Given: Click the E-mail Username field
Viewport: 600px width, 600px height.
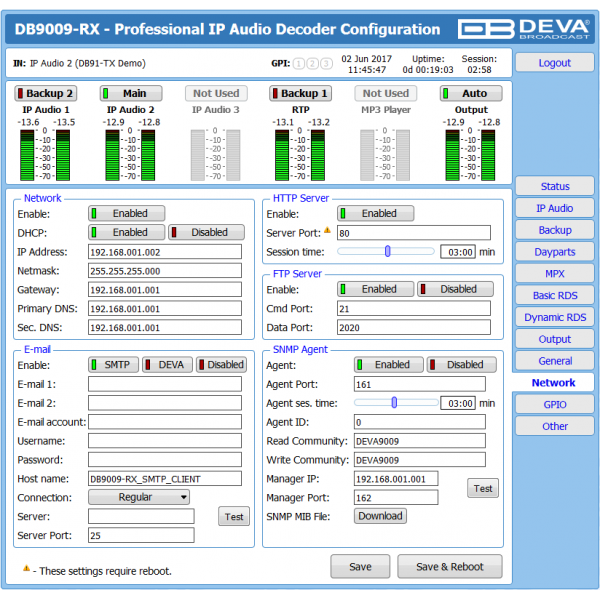Looking at the screenshot, I should pos(165,440).
